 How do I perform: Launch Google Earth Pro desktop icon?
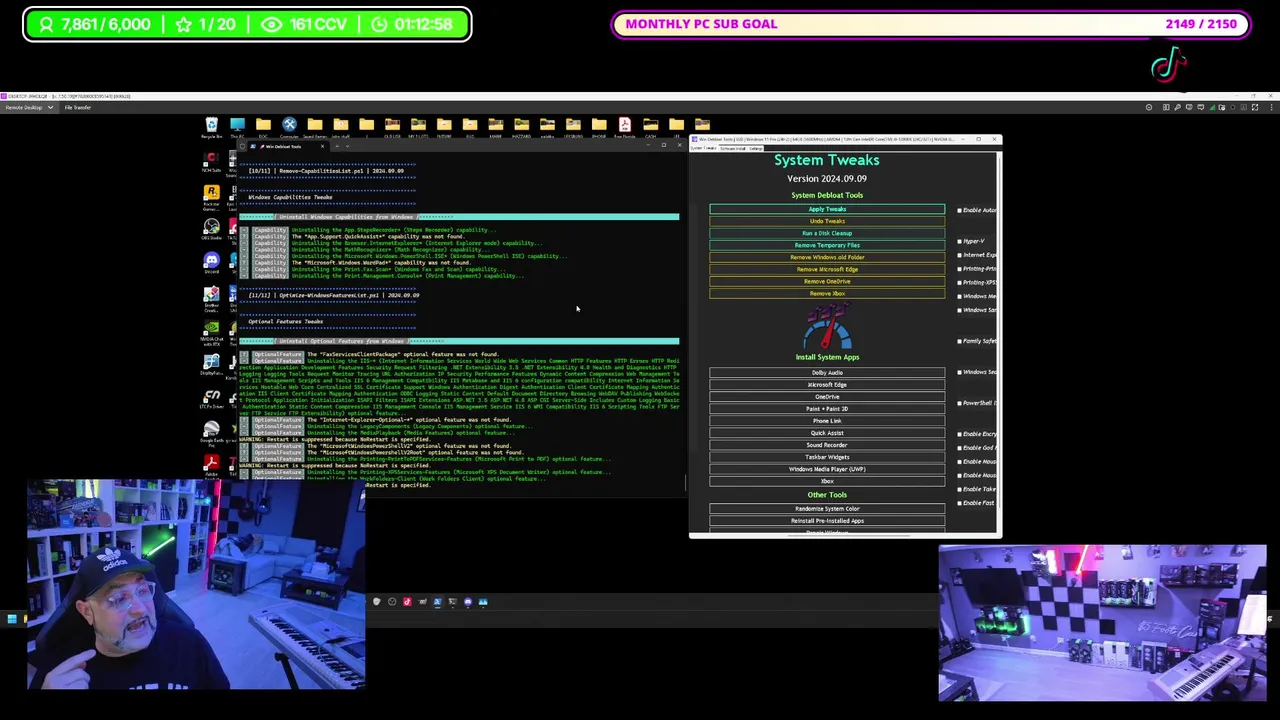(211, 433)
